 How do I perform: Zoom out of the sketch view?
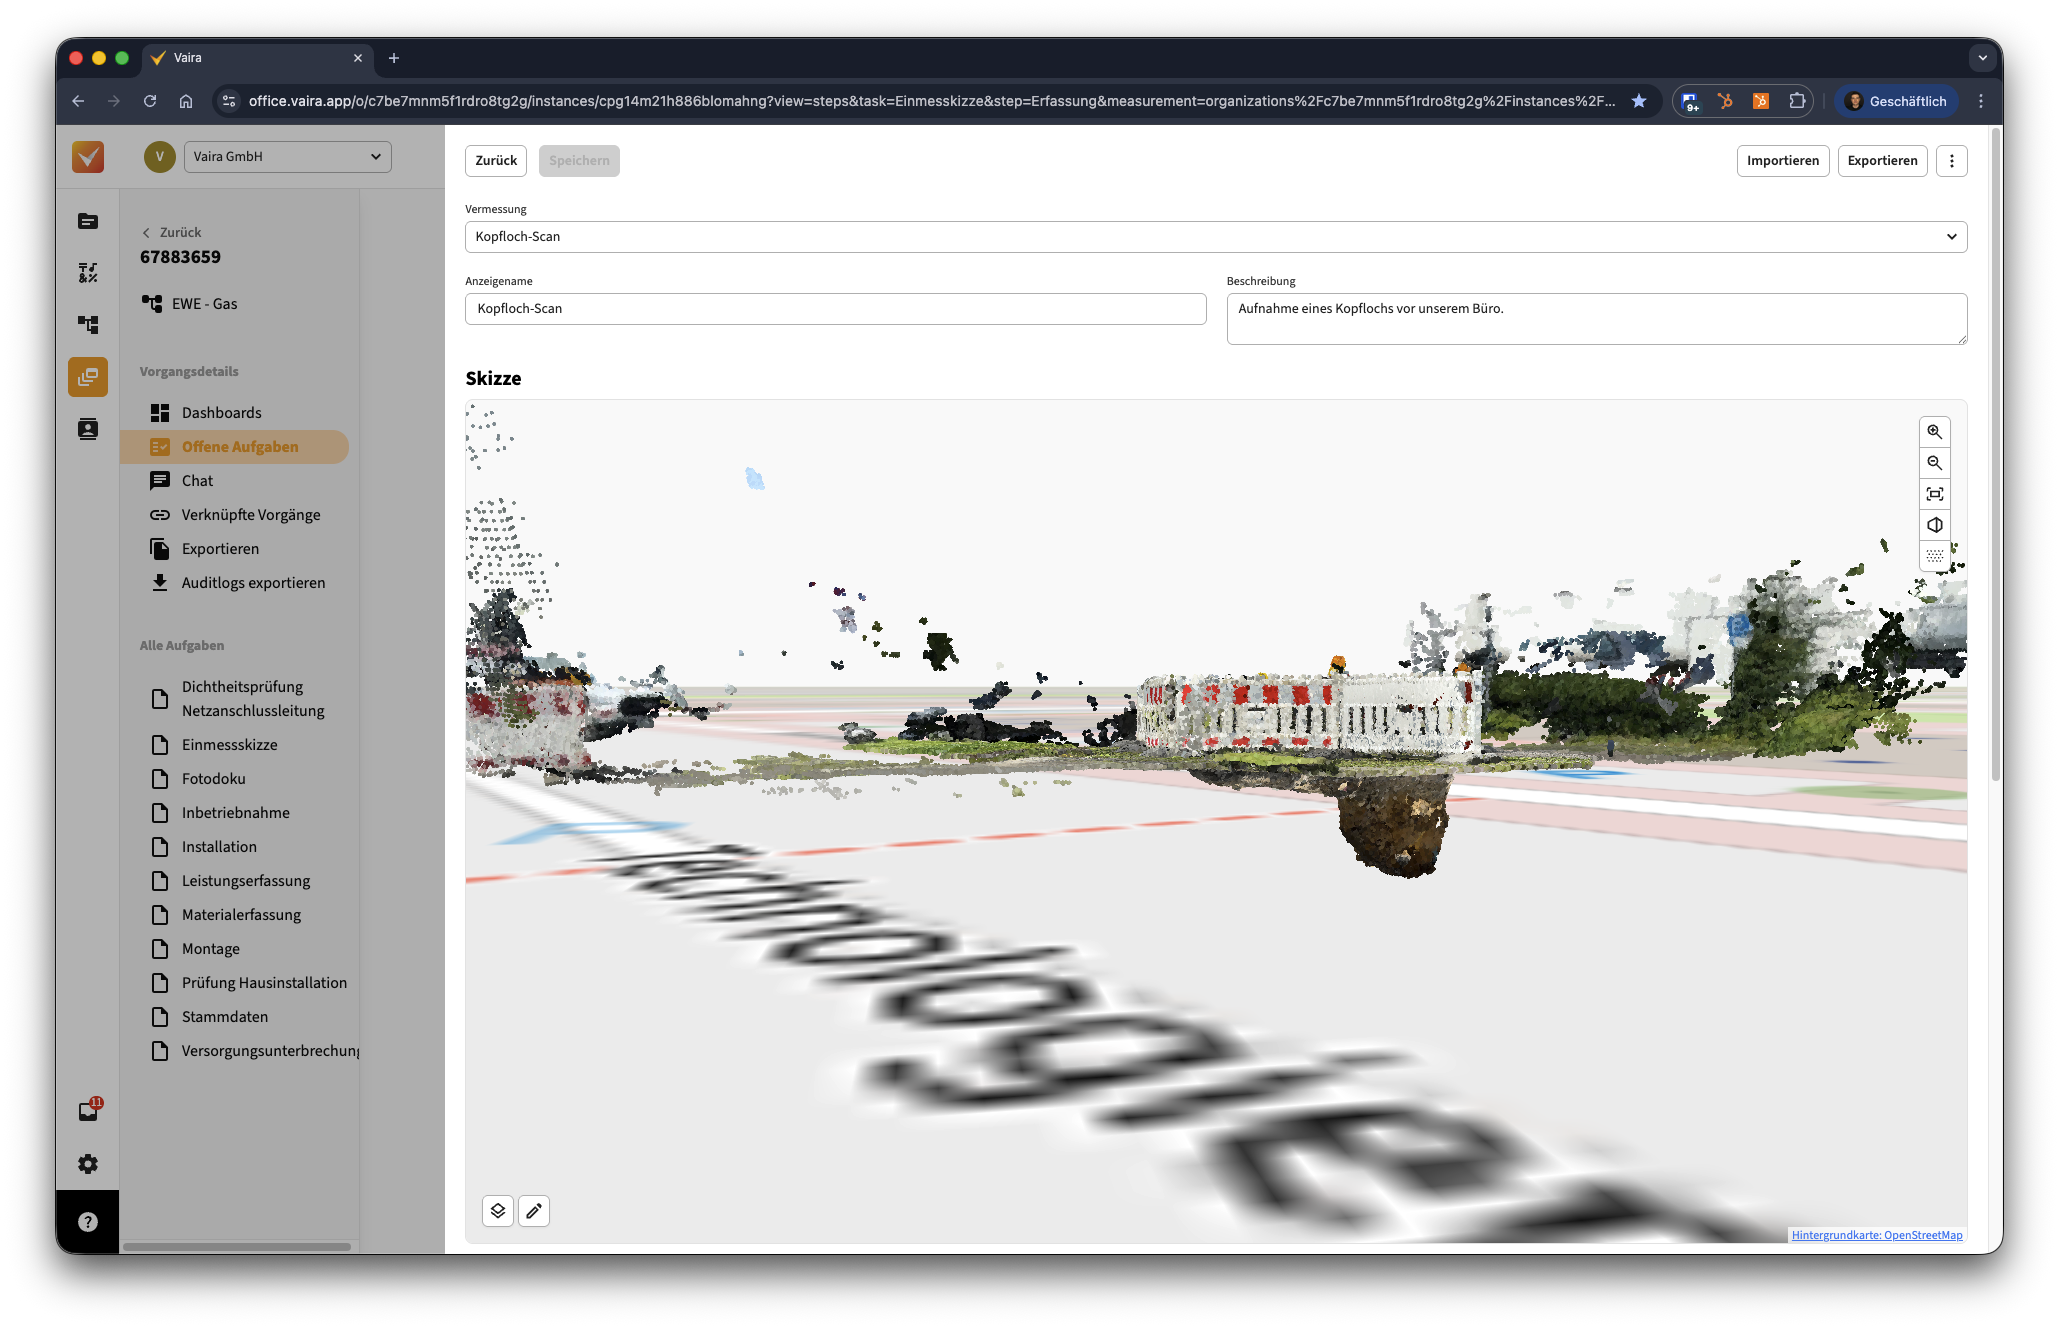[x=1934, y=463]
